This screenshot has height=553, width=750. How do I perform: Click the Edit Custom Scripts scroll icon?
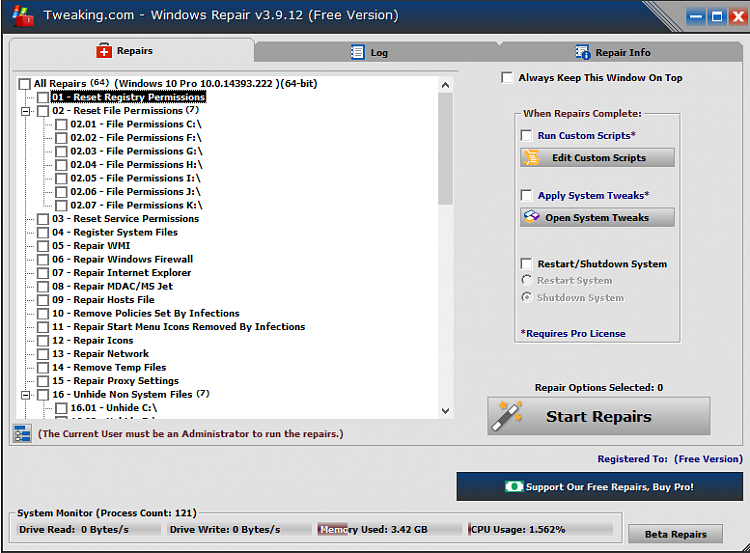[532, 157]
